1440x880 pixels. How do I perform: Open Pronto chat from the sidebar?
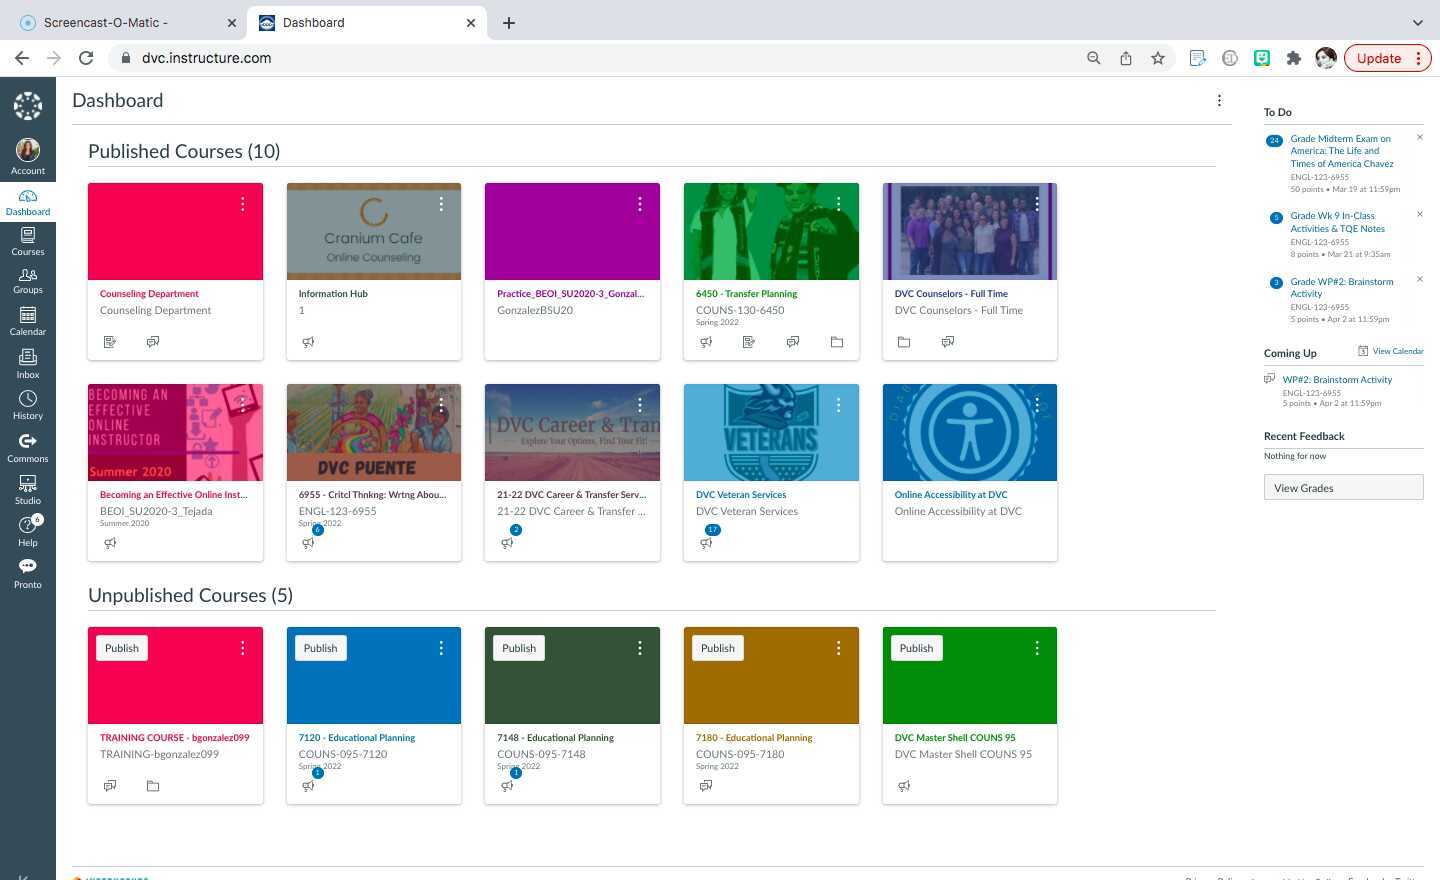(28, 573)
